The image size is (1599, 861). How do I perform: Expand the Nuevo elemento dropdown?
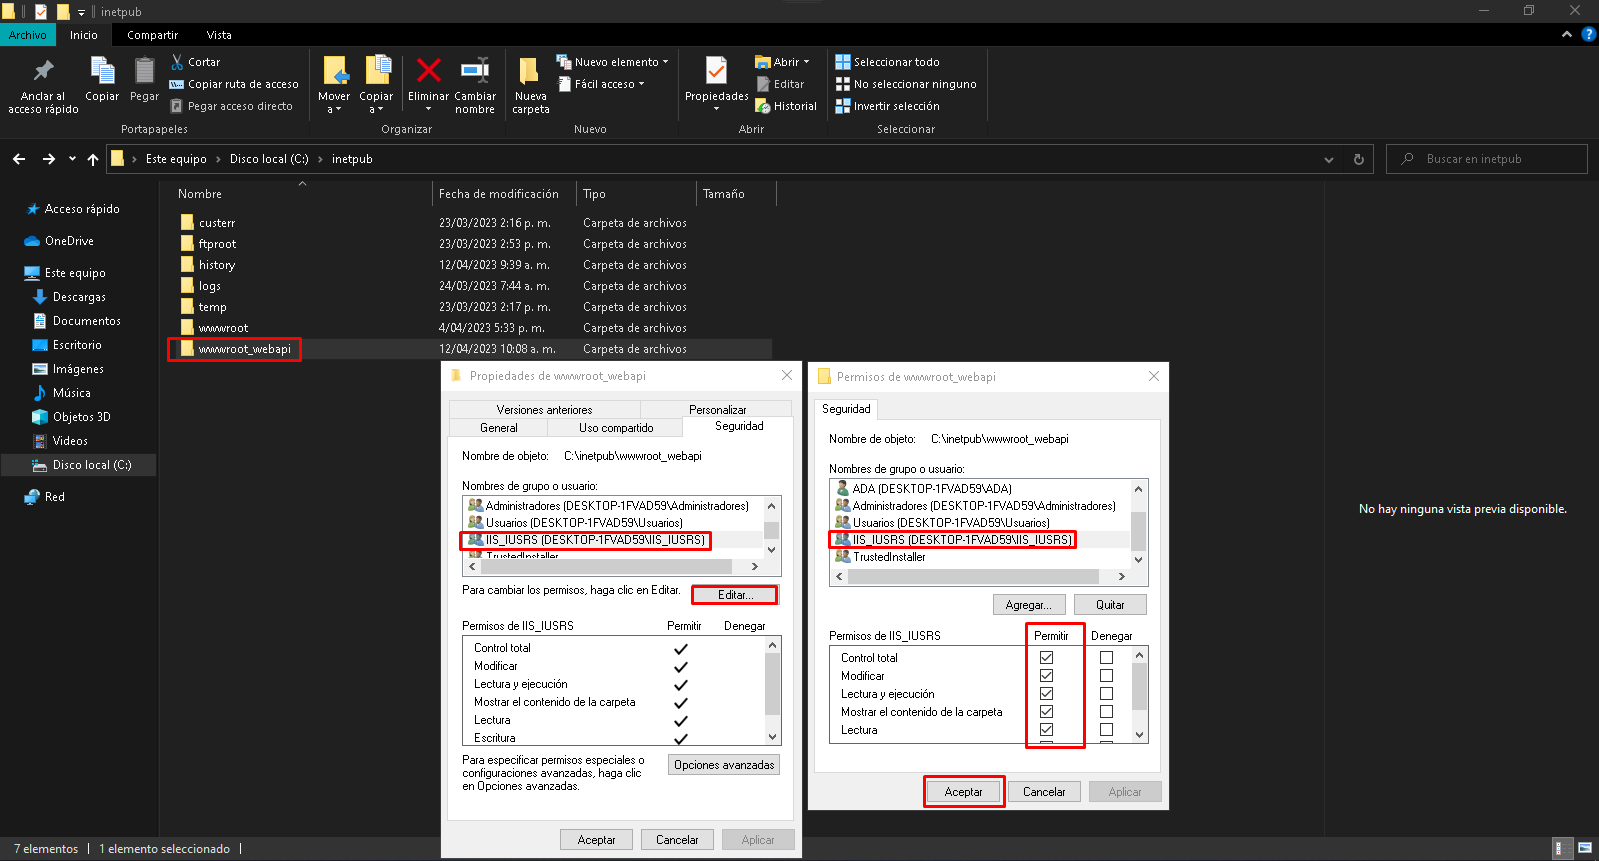tap(665, 62)
